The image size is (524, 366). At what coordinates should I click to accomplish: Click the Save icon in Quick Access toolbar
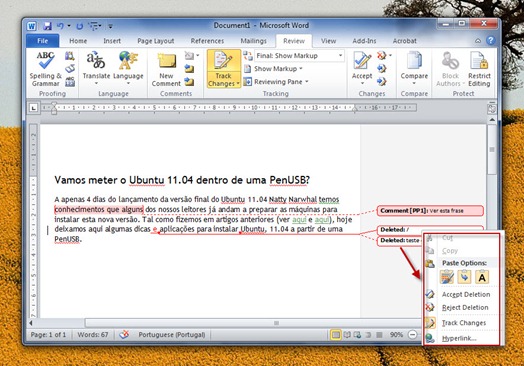[47, 26]
